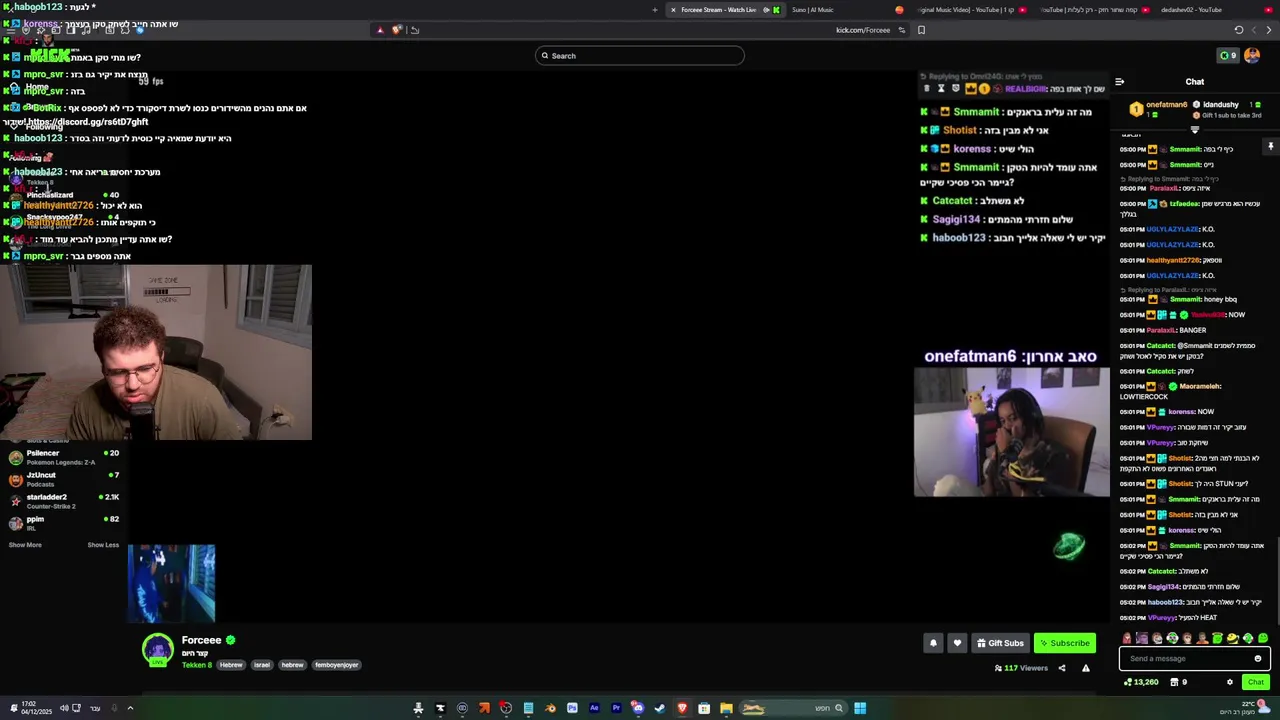1280x720 pixels.
Task: Open Blender from the taskbar
Action: click(550, 708)
